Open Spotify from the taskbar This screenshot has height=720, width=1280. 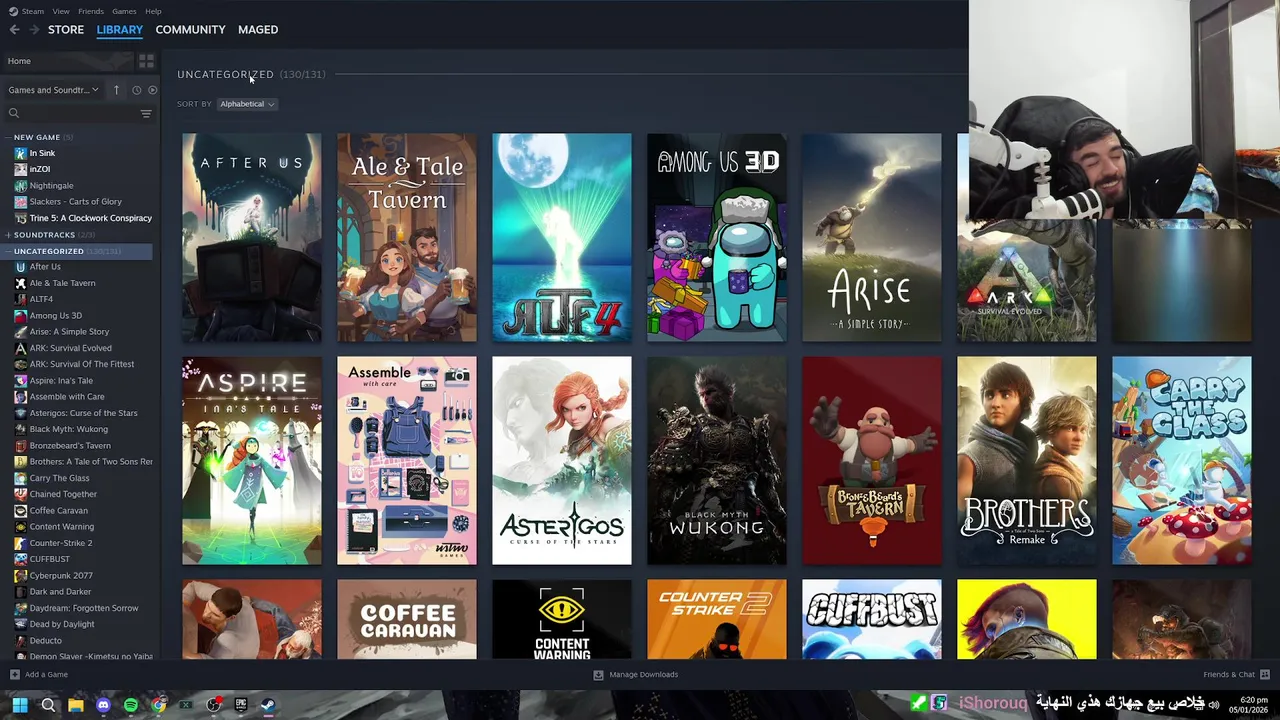(131, 705)
